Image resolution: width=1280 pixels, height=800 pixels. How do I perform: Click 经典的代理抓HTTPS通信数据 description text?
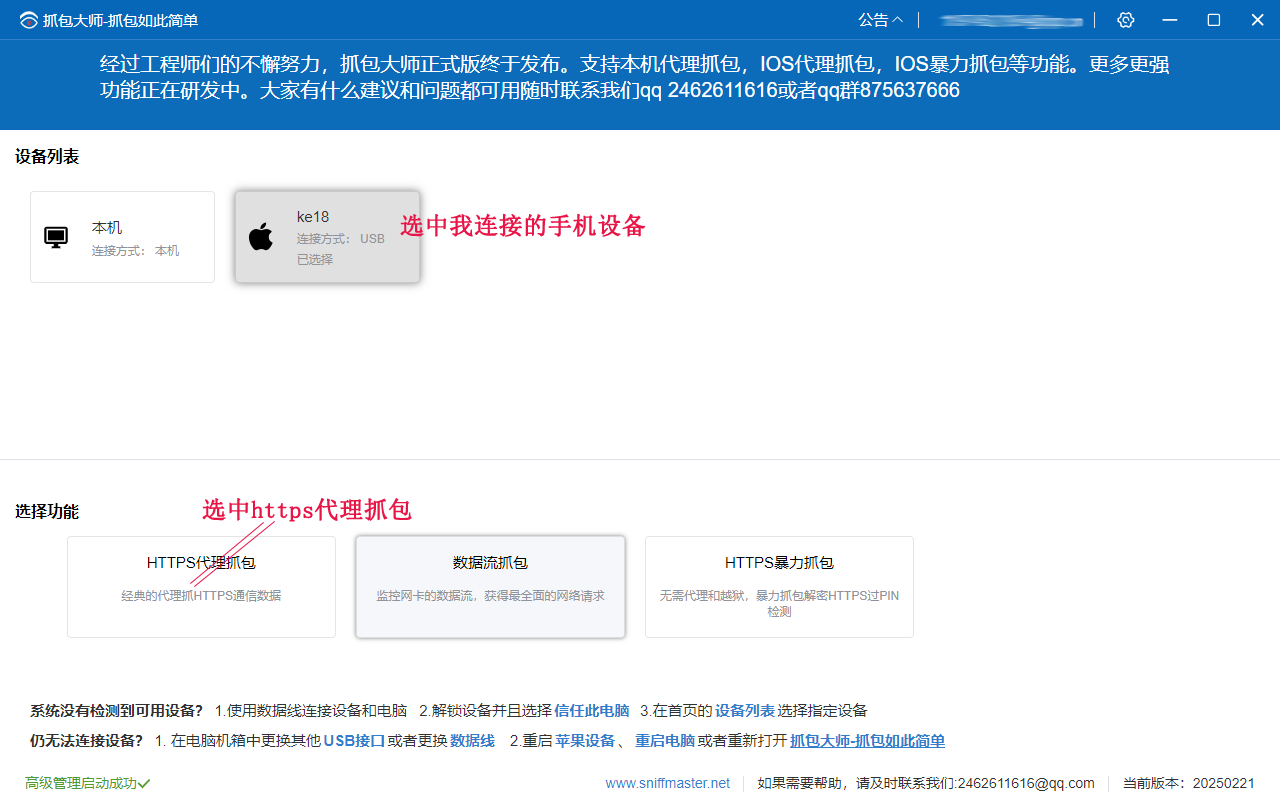coord(201,595)
